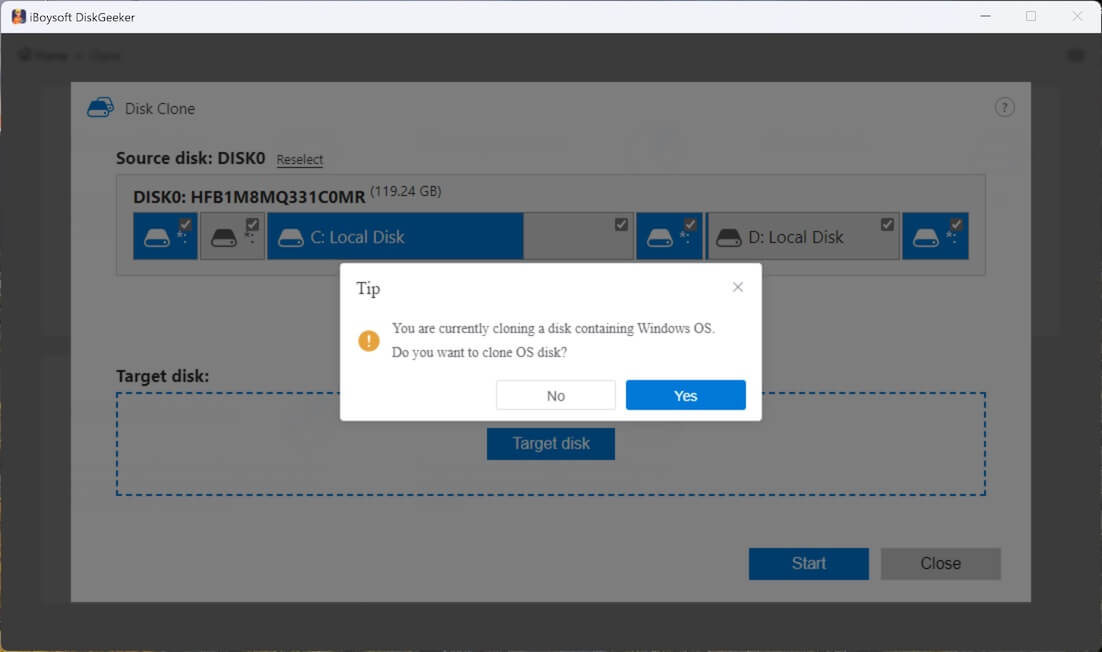Click the Reselect source disk link
Viewport: 1102px width, 652px height.
[299, 159]
